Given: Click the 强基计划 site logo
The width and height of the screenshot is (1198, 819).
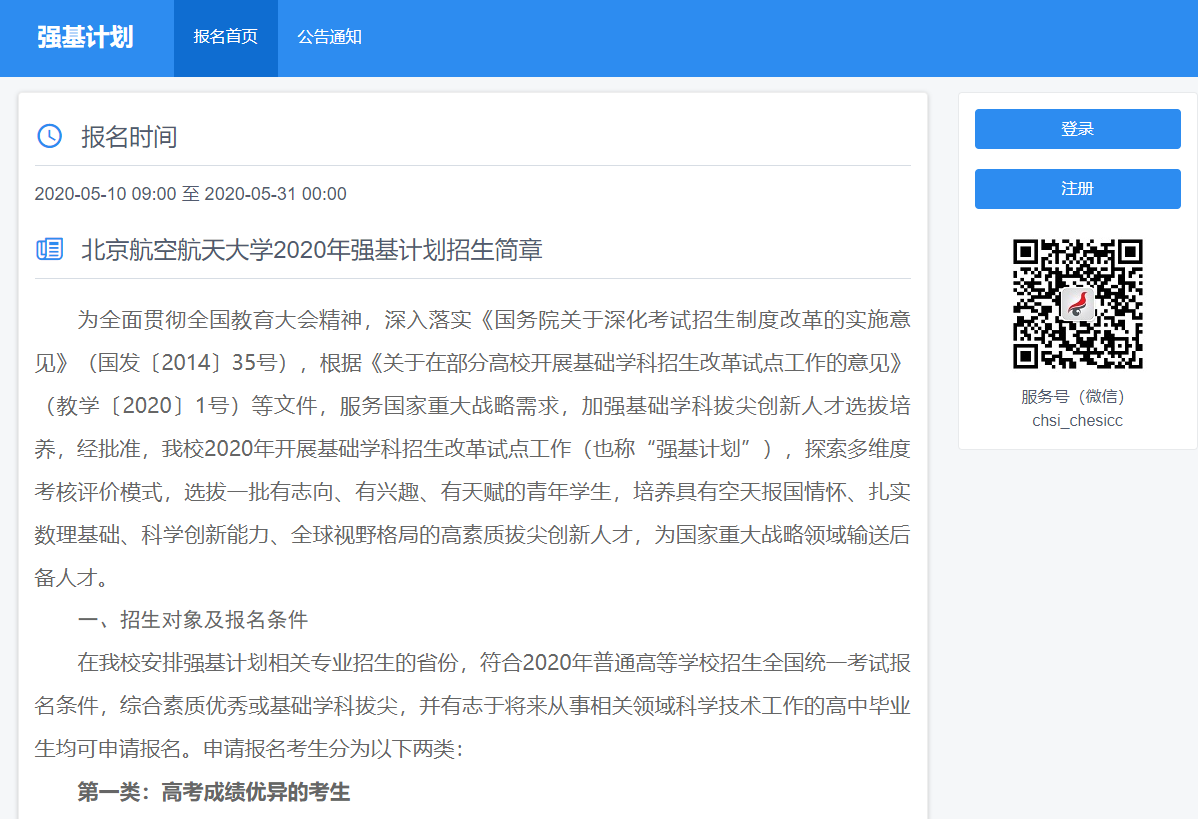Looking at the screenshot, I should tap(86, 37).
